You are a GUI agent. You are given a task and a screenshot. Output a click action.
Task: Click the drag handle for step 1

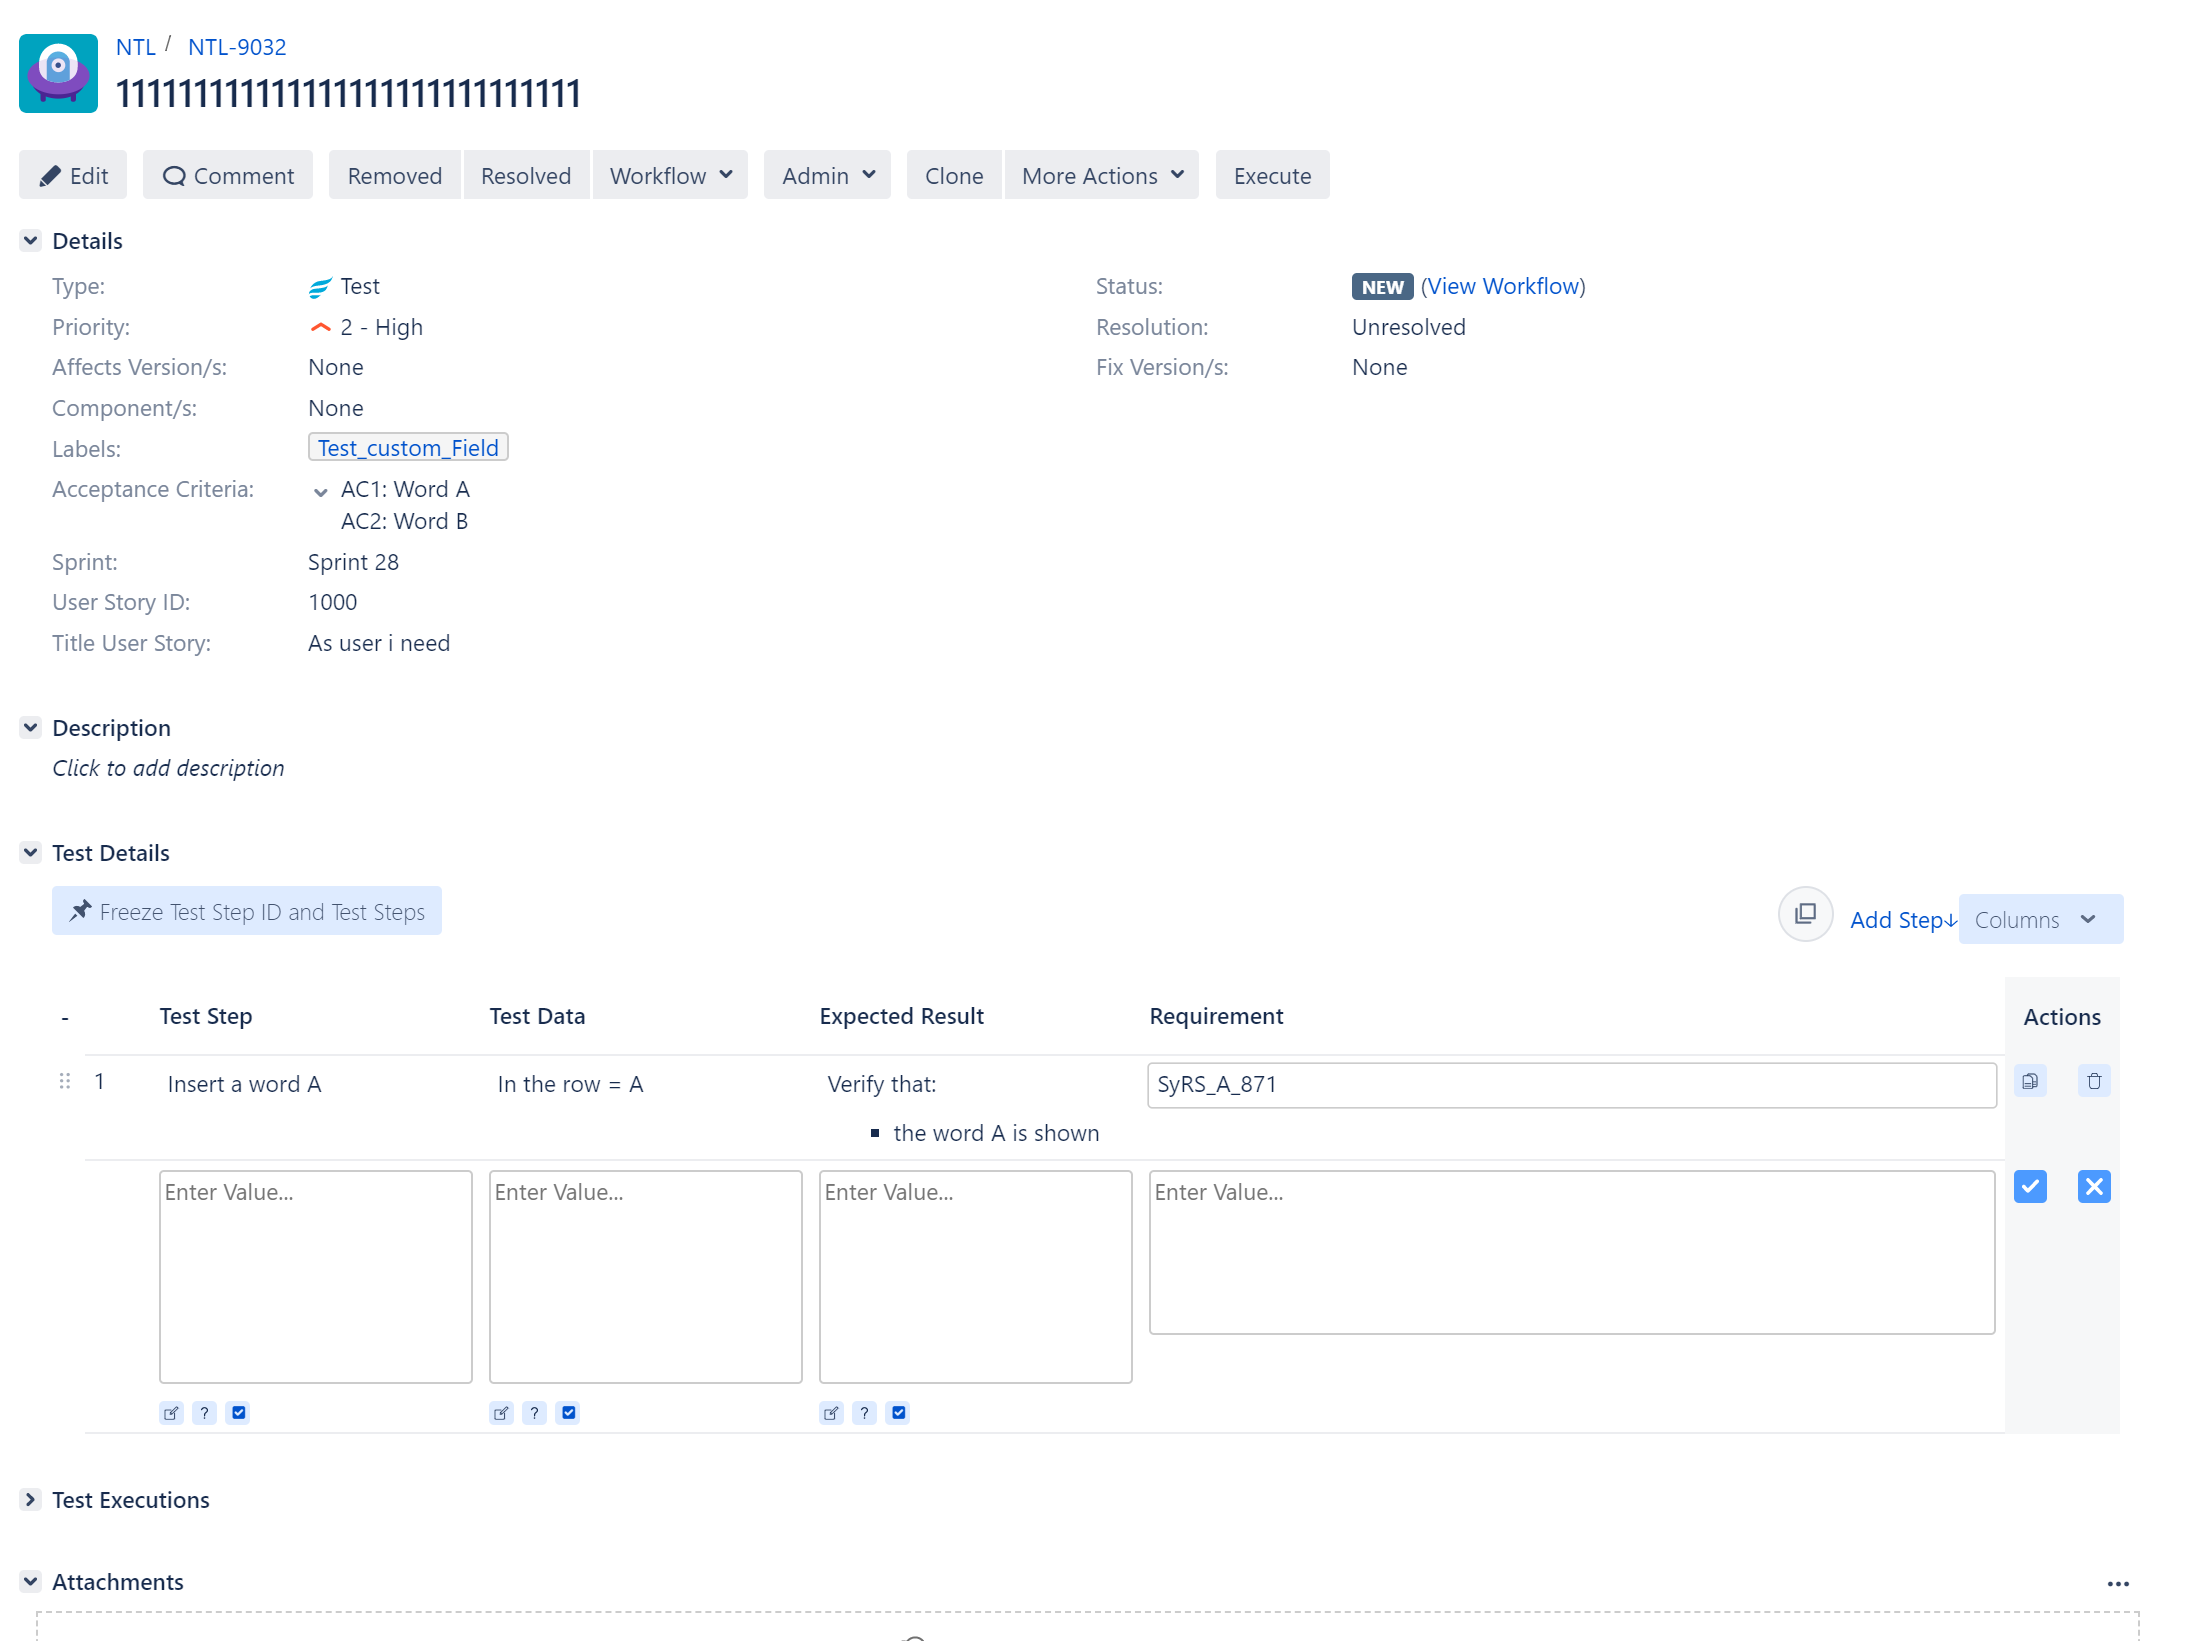click(65, 1081)
